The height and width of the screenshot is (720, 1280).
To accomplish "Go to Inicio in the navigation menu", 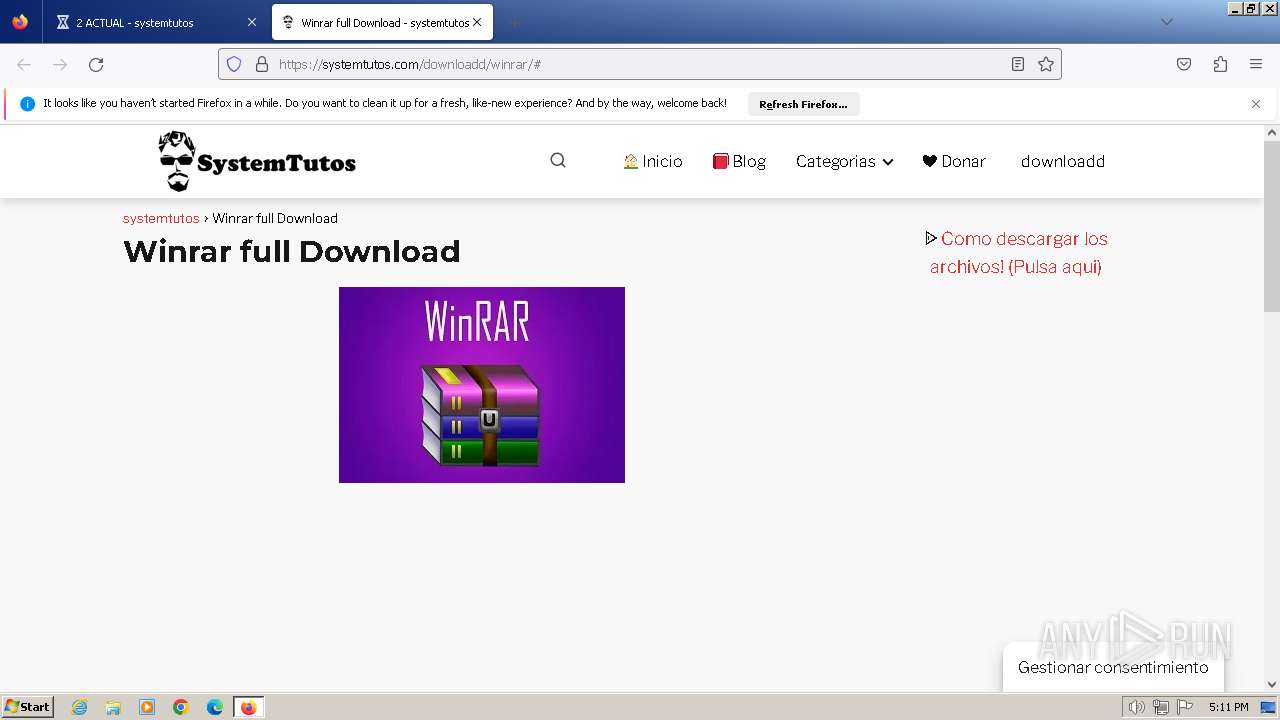I will (653, 161).
